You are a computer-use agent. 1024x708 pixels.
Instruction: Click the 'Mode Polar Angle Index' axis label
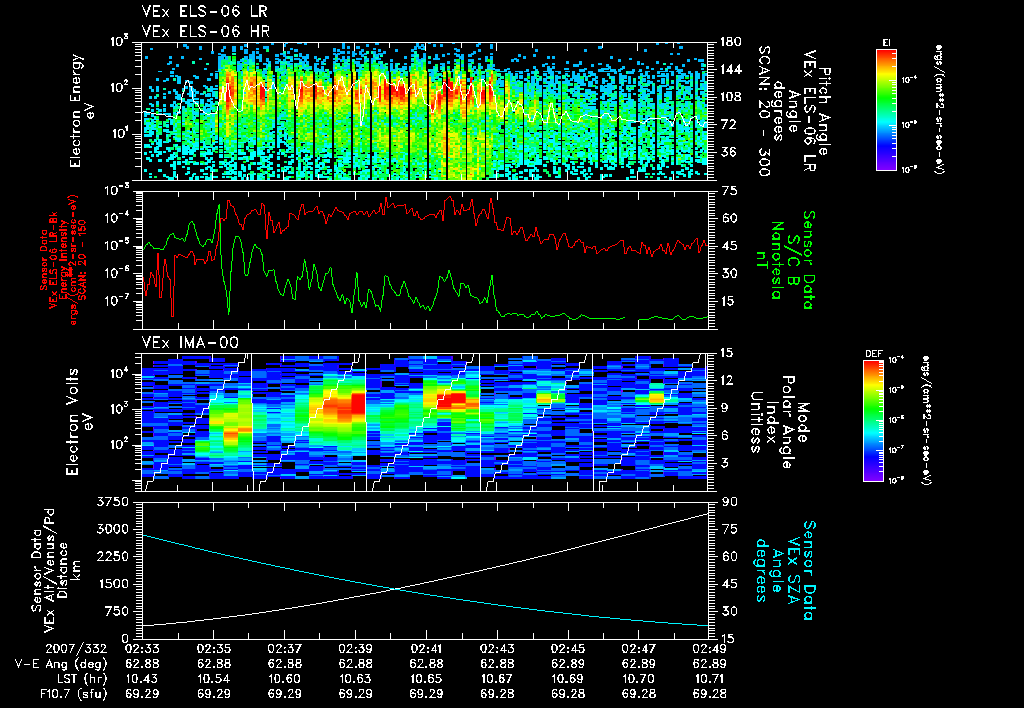click(788, 422)
